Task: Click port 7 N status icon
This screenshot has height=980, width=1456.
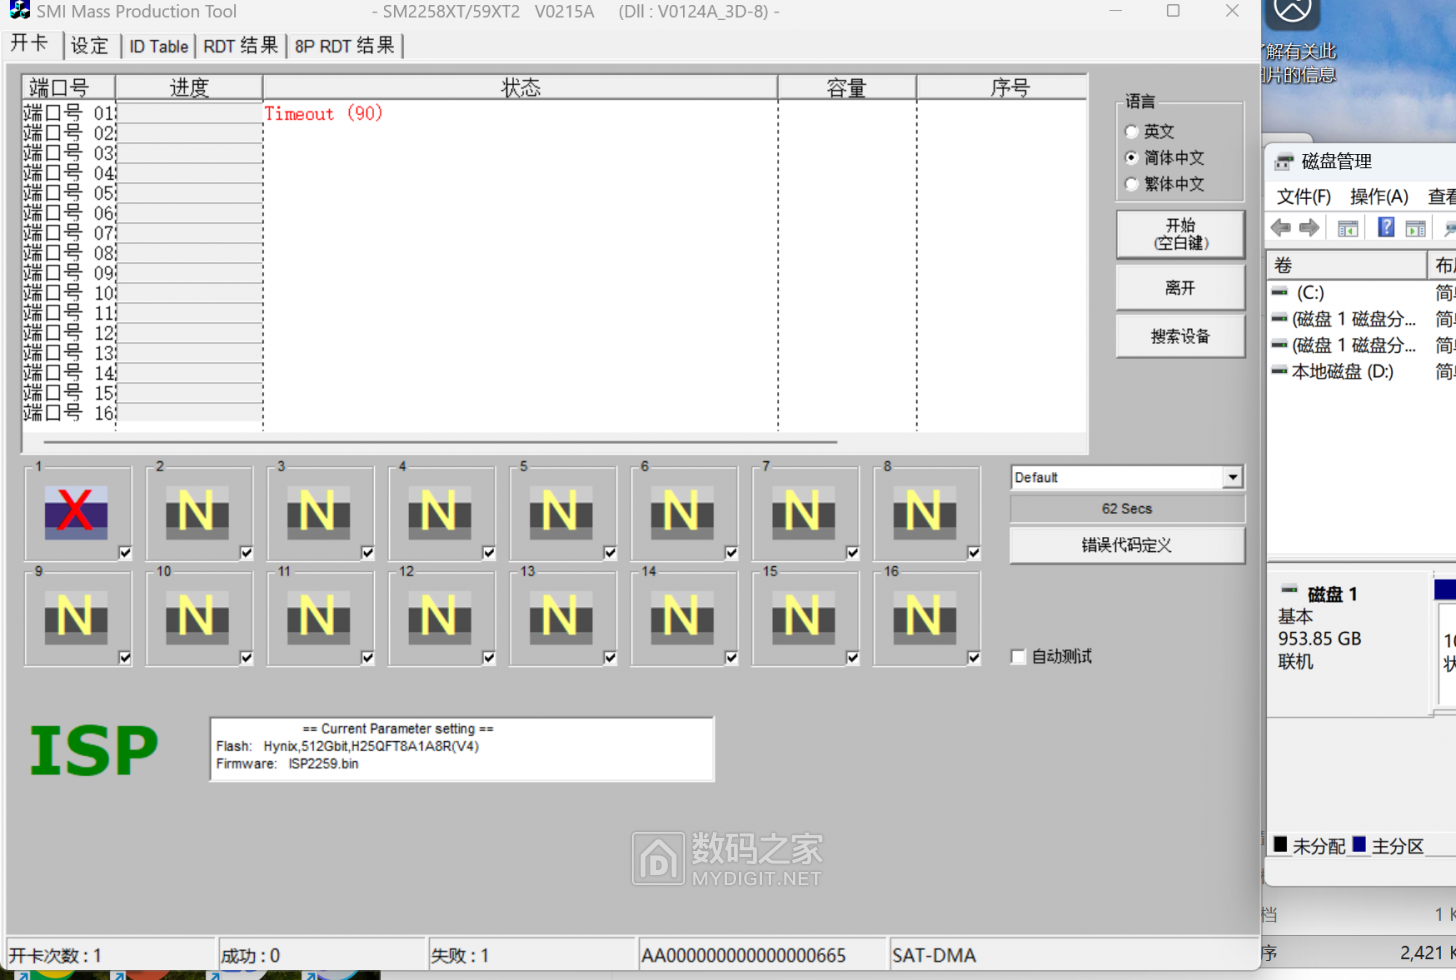Action: click(x=803, y=511)
